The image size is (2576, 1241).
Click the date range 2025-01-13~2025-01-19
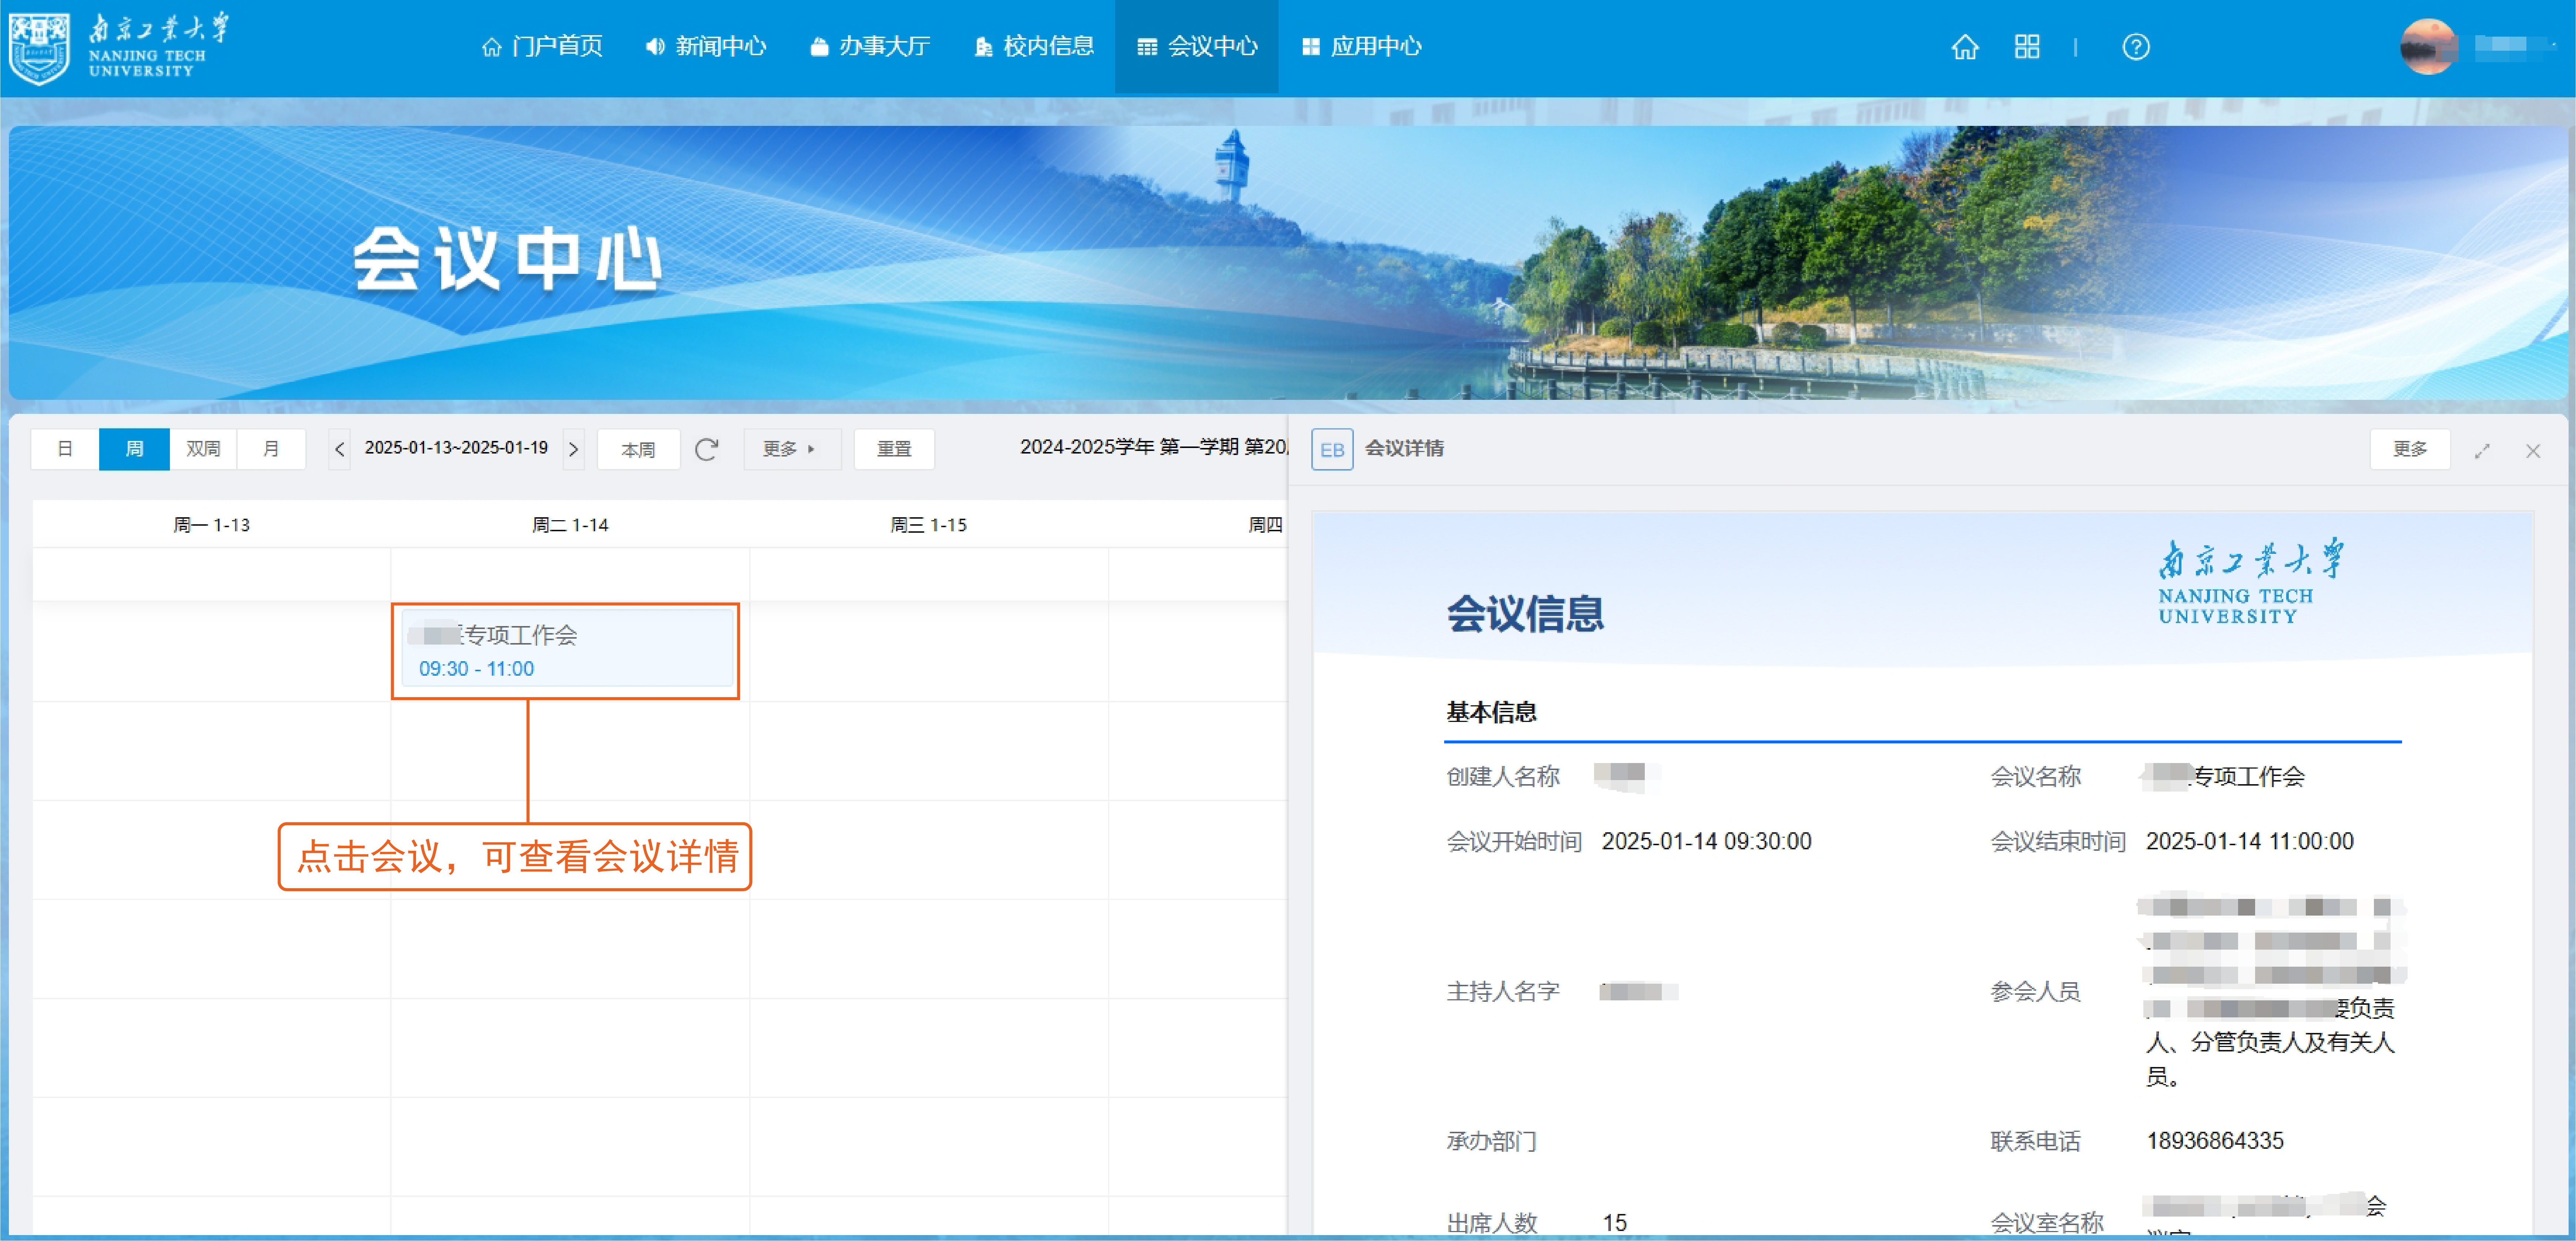(456, 448)
